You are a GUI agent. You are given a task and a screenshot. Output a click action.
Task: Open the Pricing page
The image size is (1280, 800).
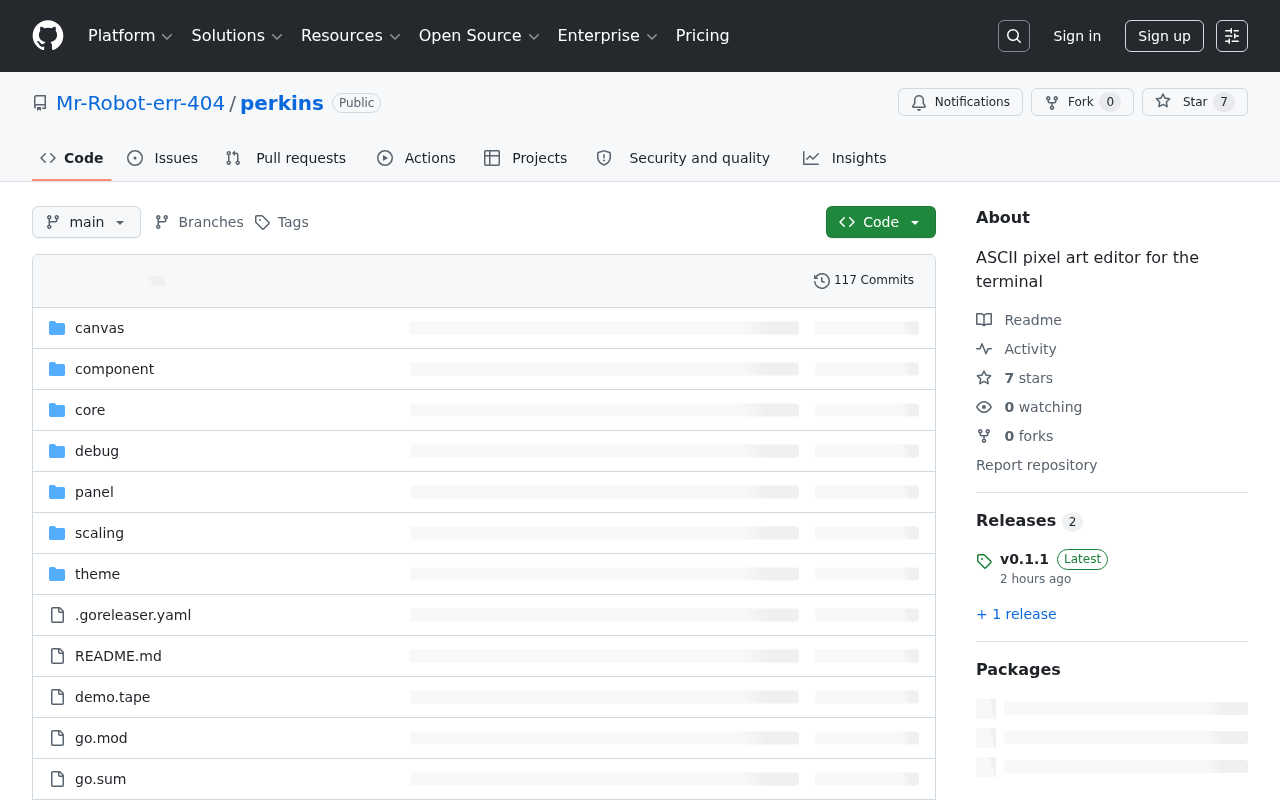pos(702,36)
